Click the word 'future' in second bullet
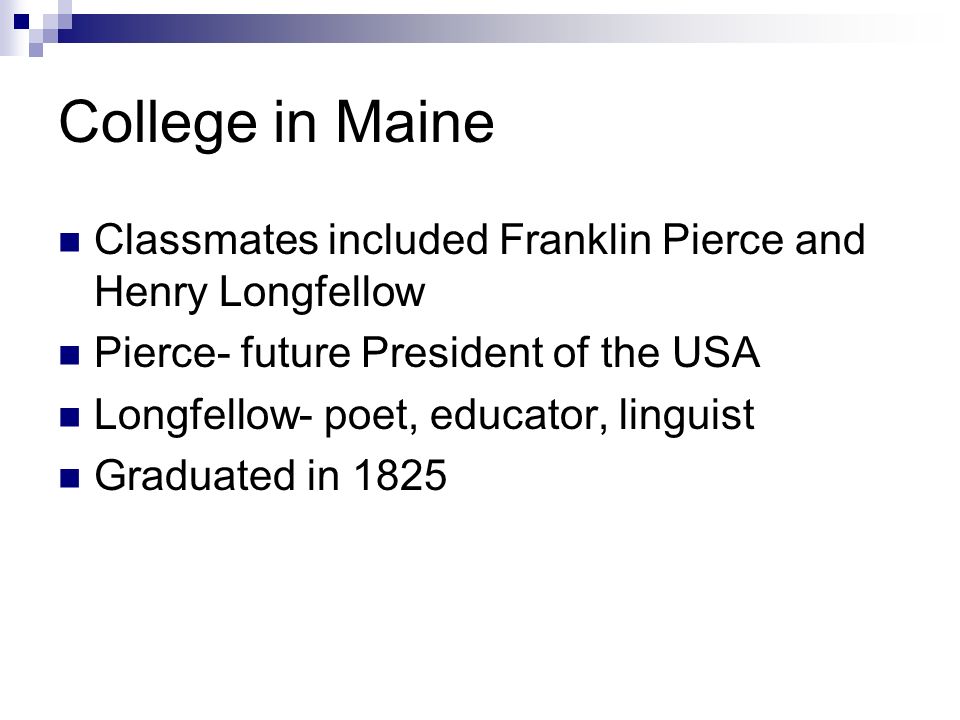 click(295, 353)
